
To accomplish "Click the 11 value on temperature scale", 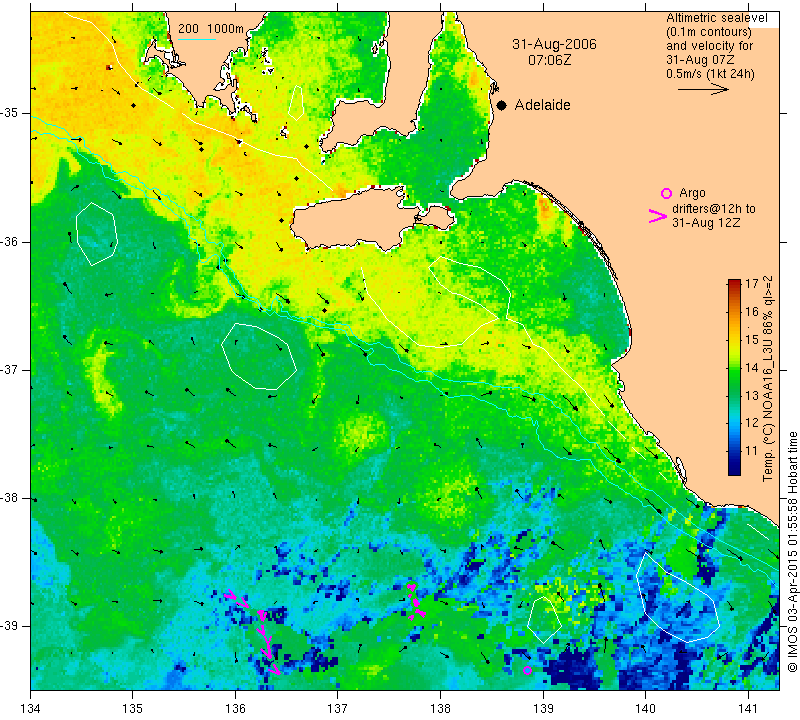I will coord(752,451).
